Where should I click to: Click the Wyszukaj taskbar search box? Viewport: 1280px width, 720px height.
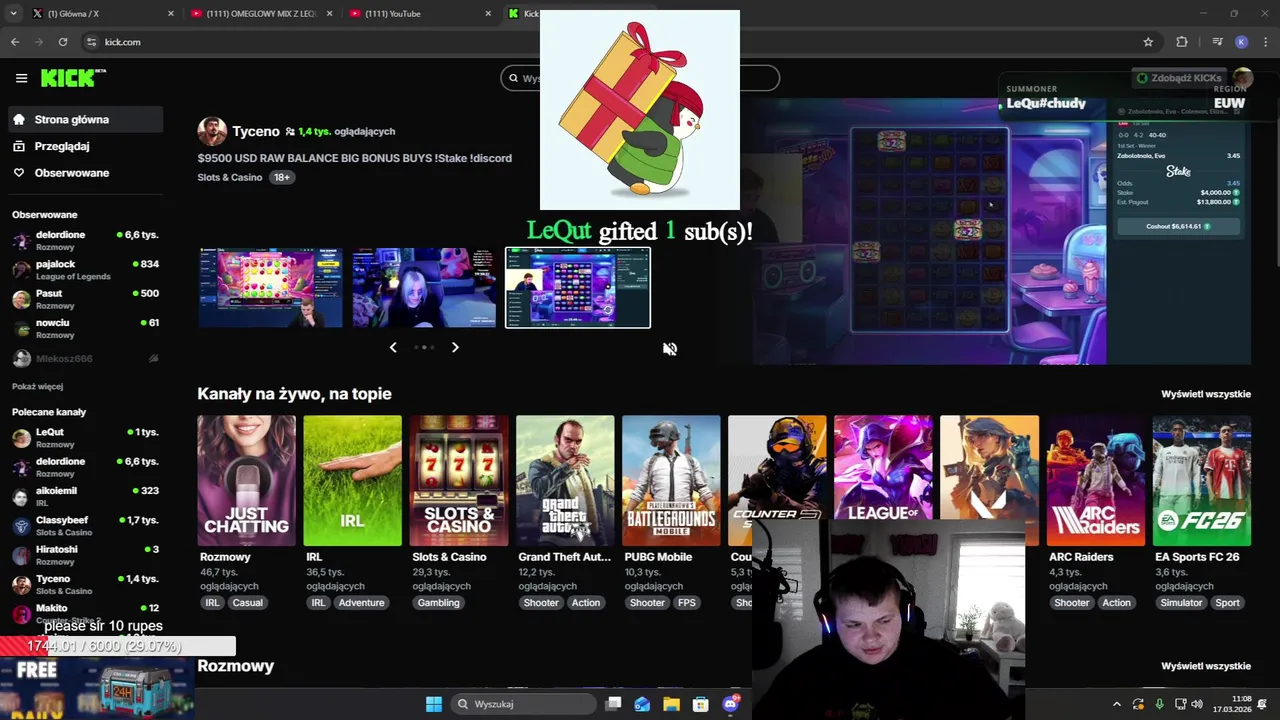point(525,704)
